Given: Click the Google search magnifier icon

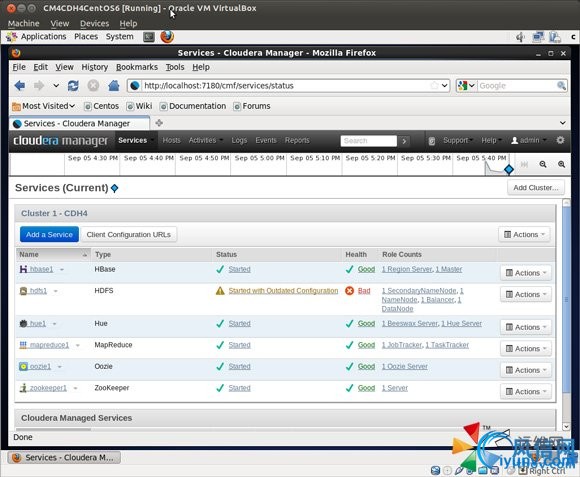Looking at the screenshot, I should [x=561, y=86].
